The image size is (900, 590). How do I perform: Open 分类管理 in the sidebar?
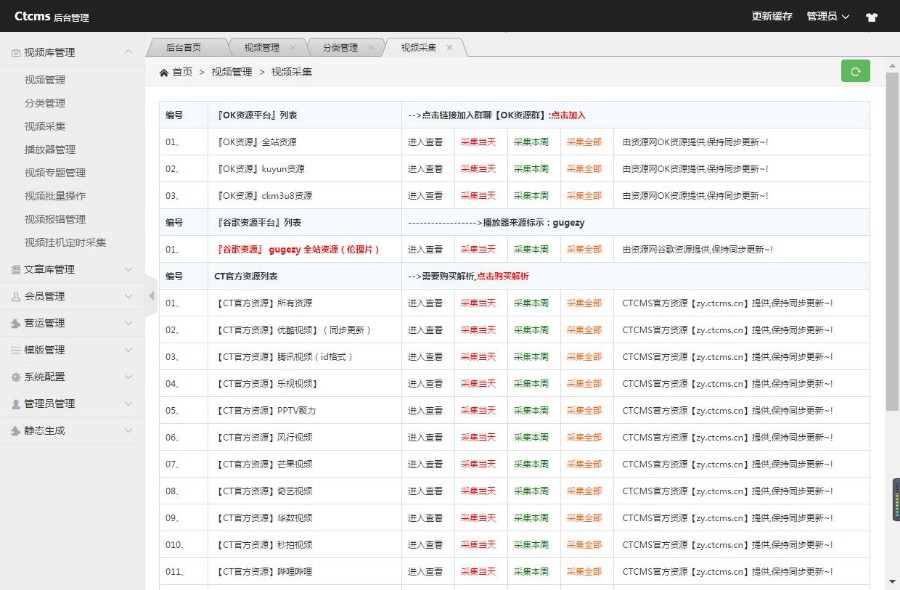(45, 103)
